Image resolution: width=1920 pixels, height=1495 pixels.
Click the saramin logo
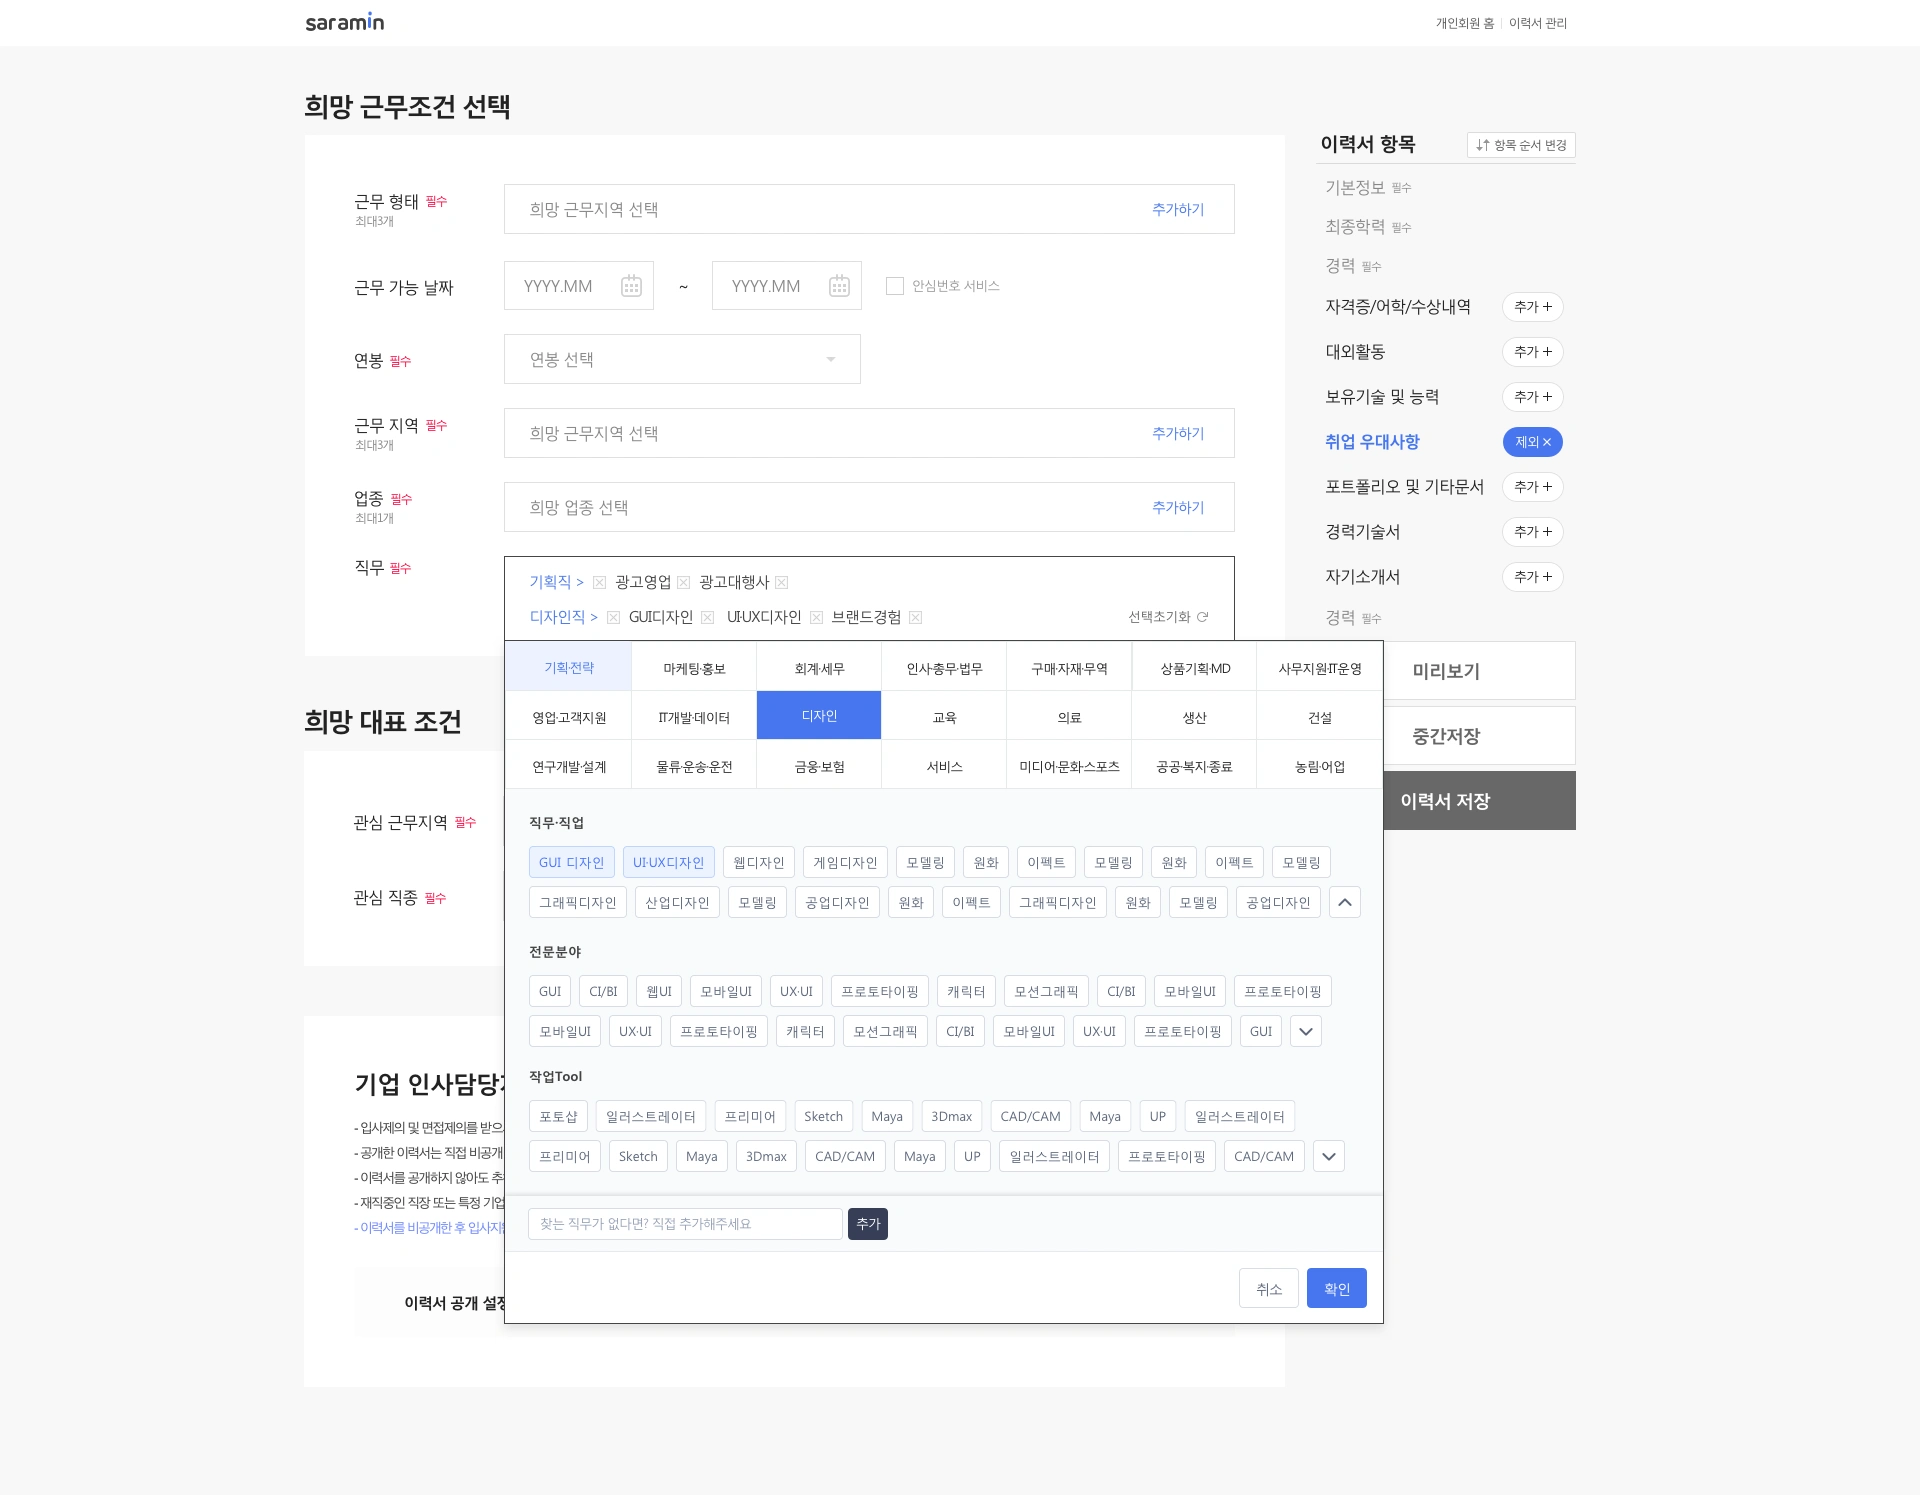(345, 22)
